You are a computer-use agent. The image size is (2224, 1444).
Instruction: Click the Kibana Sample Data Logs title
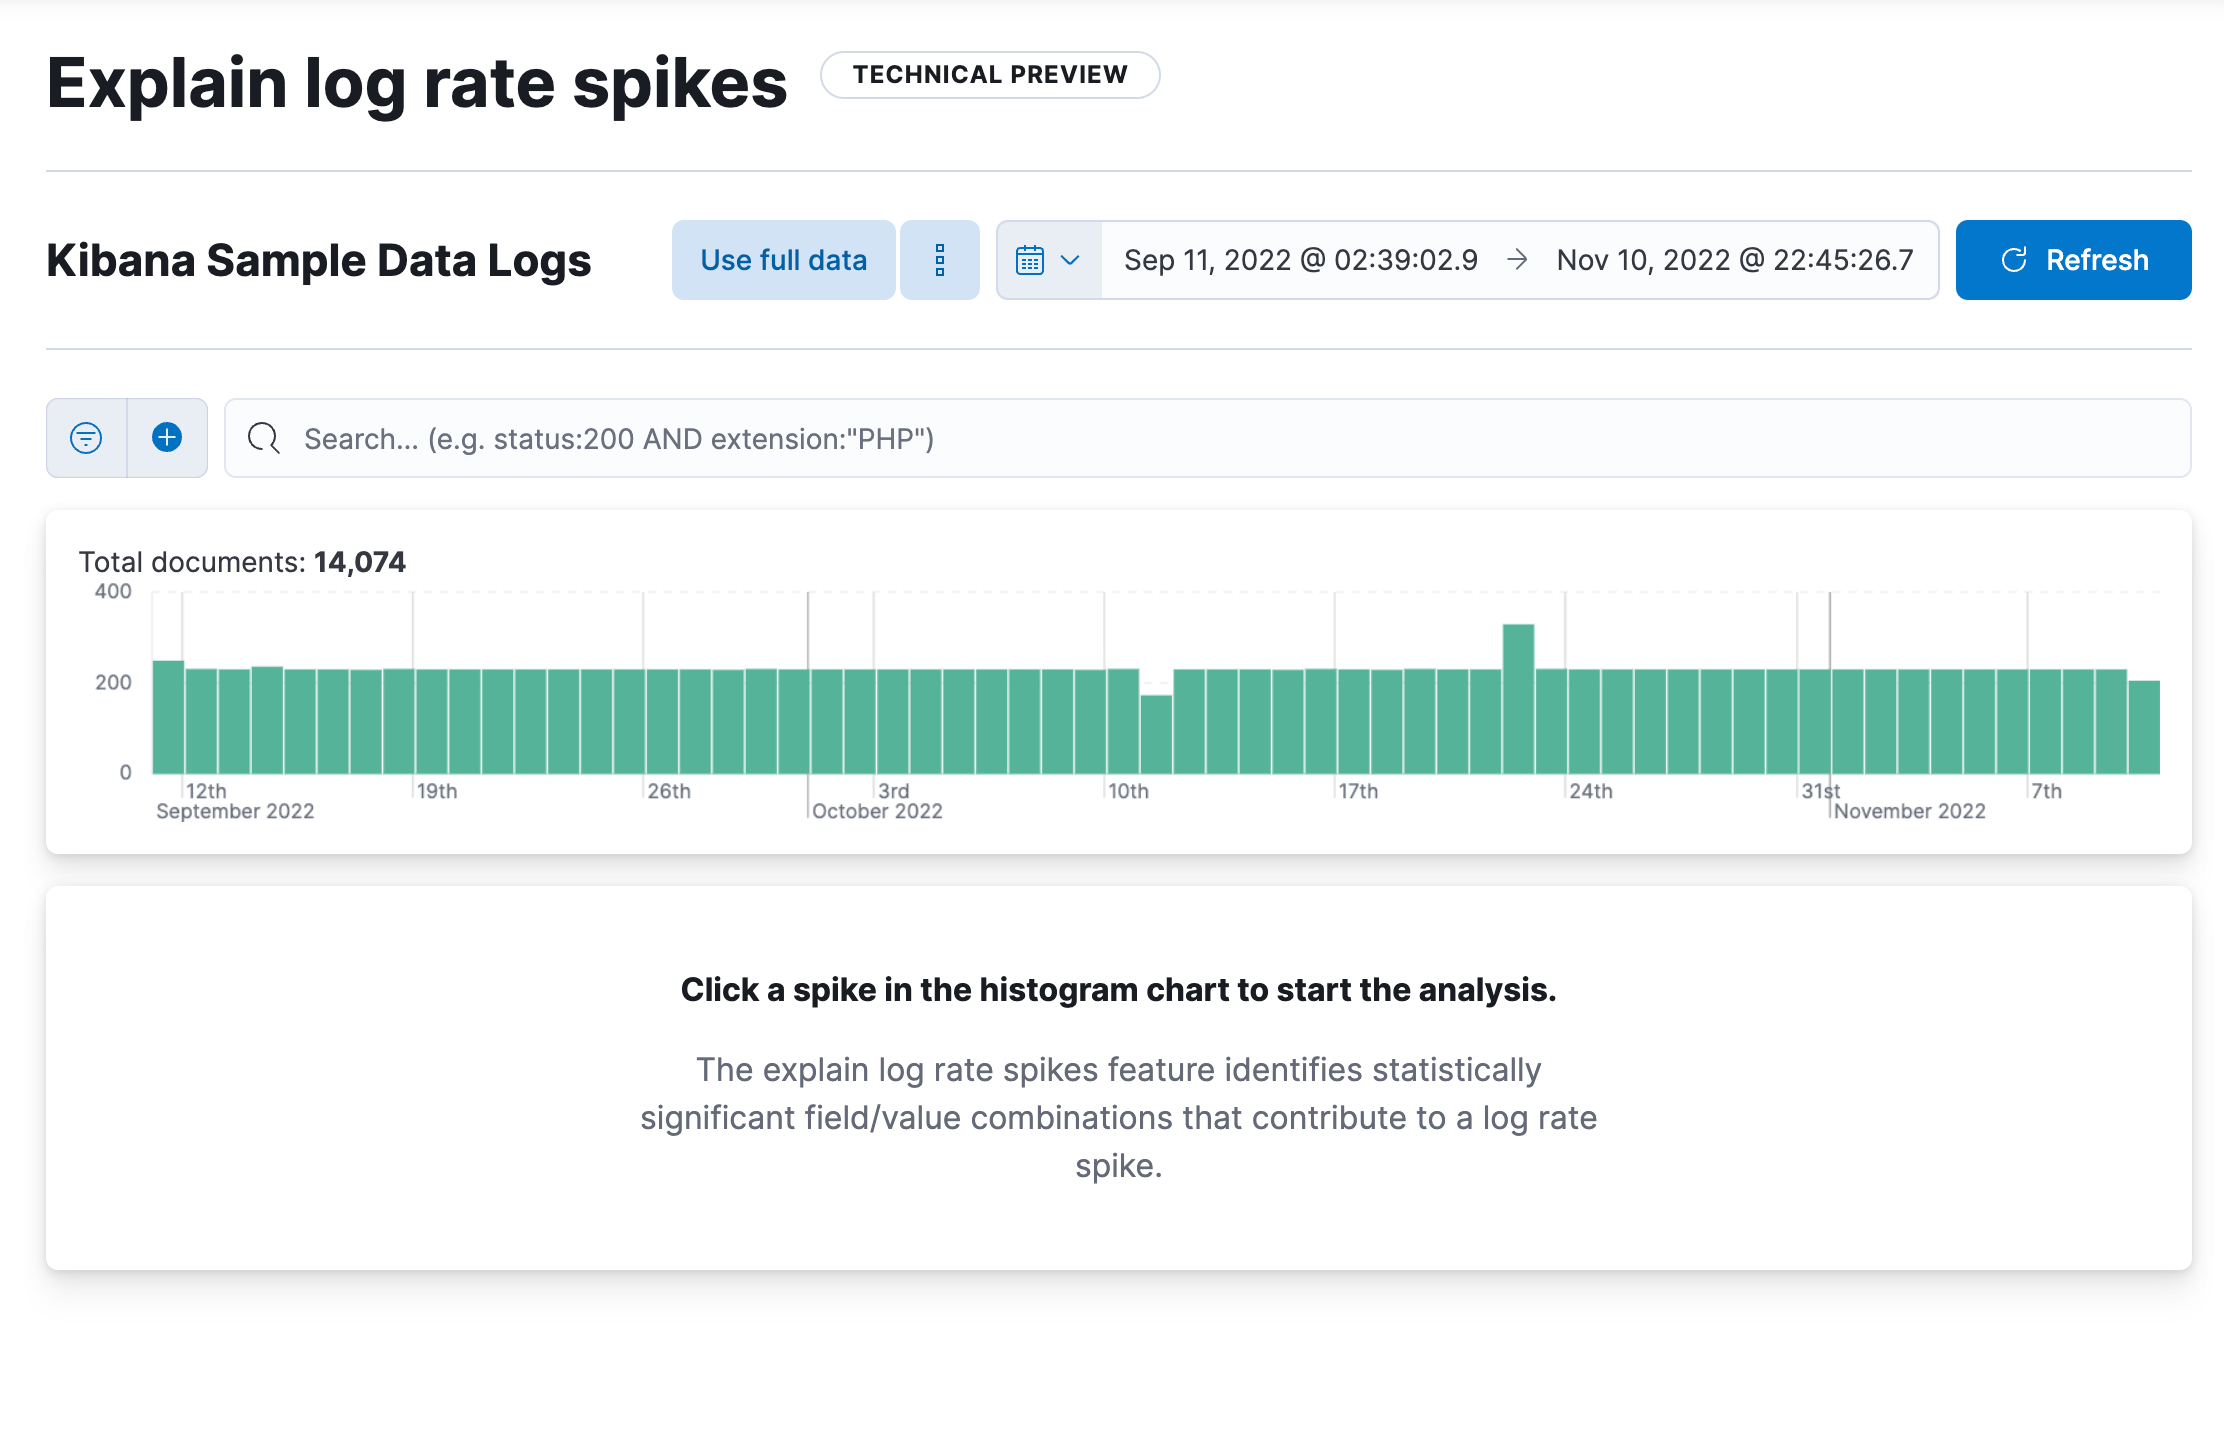pyautogui.click(x=318, y=260)
